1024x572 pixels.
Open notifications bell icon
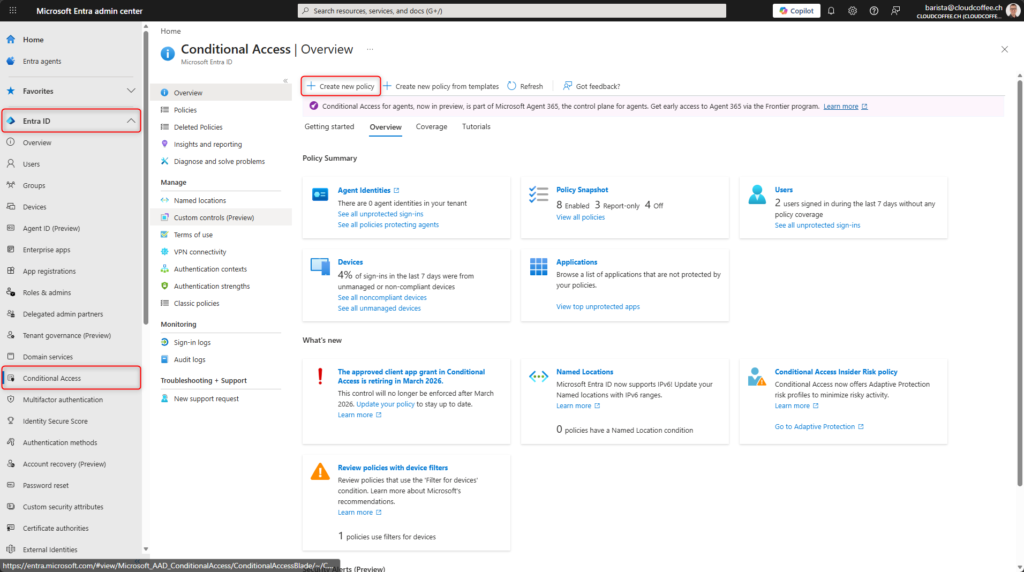click(831, 10)
